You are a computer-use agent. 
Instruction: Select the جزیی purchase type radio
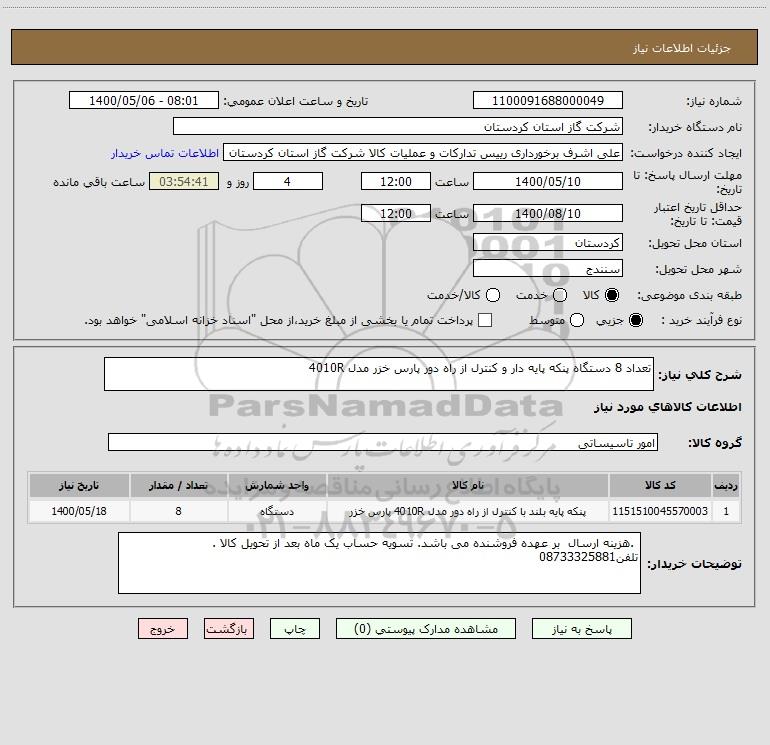pyautogui.click(x=635, y=320)
